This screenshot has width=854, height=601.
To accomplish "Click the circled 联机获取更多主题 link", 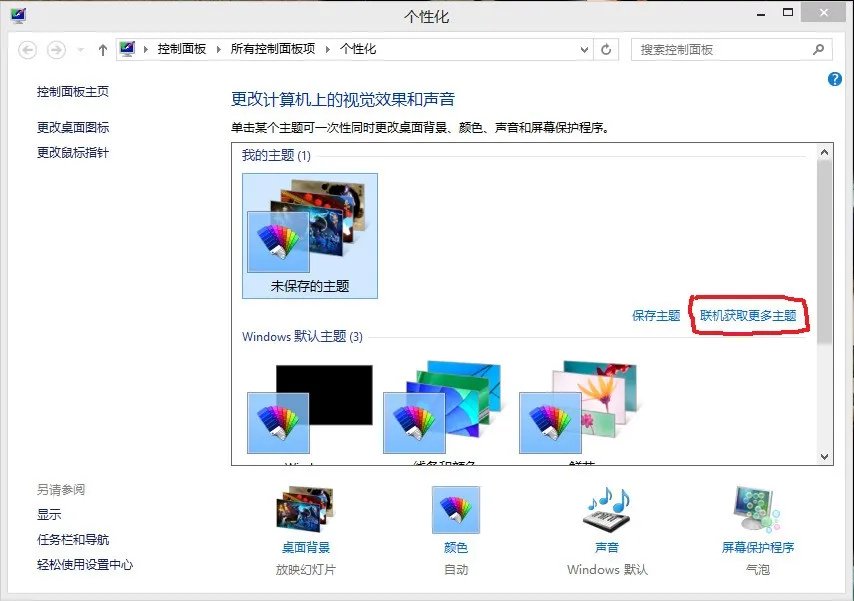I will 750,315.
